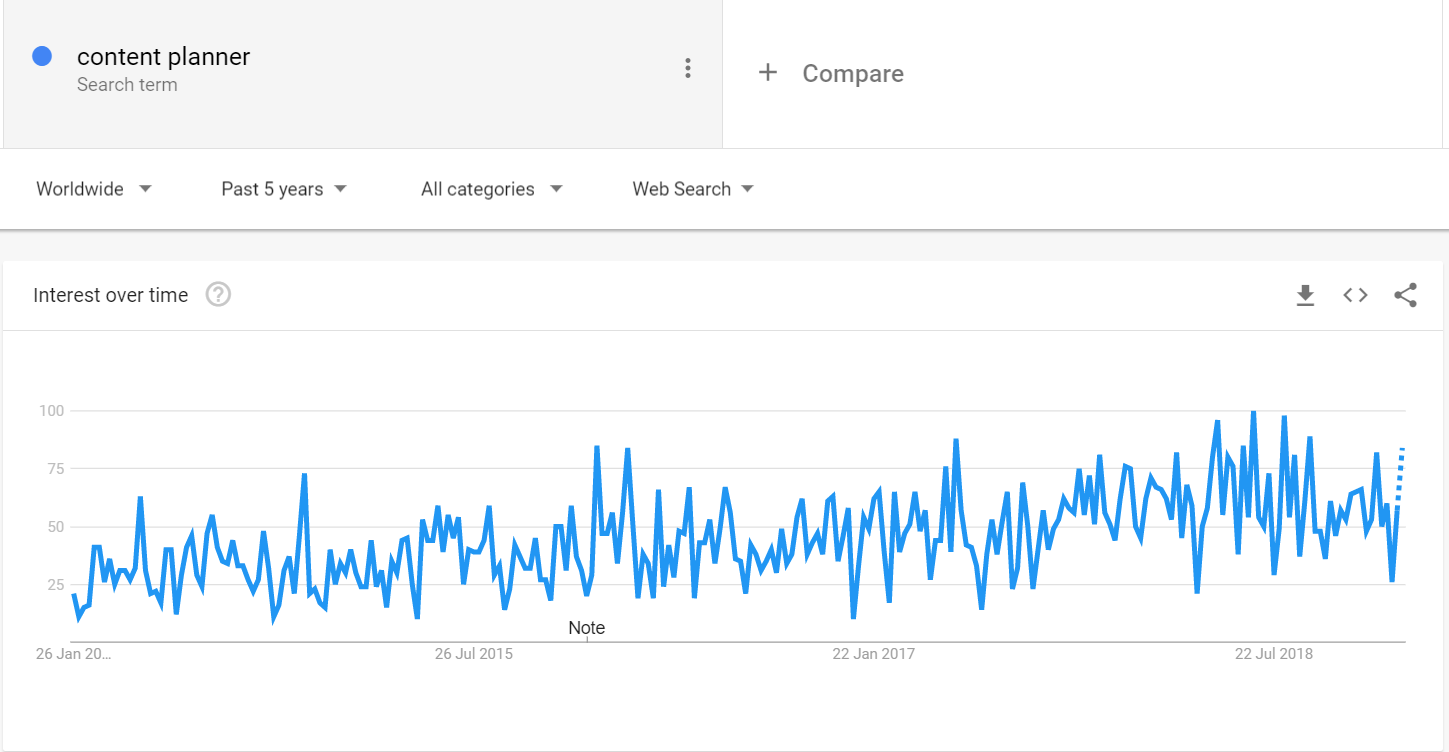
Task: Click the 22 Jul 2018 axis label
Action: tap(1272, 653)
